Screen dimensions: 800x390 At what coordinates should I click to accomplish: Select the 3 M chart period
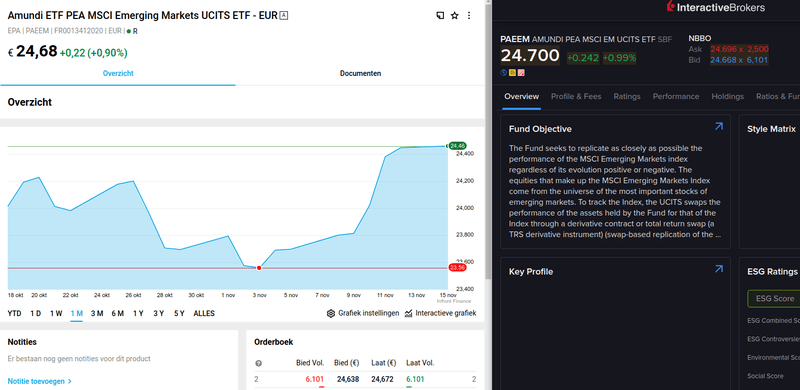97,313
